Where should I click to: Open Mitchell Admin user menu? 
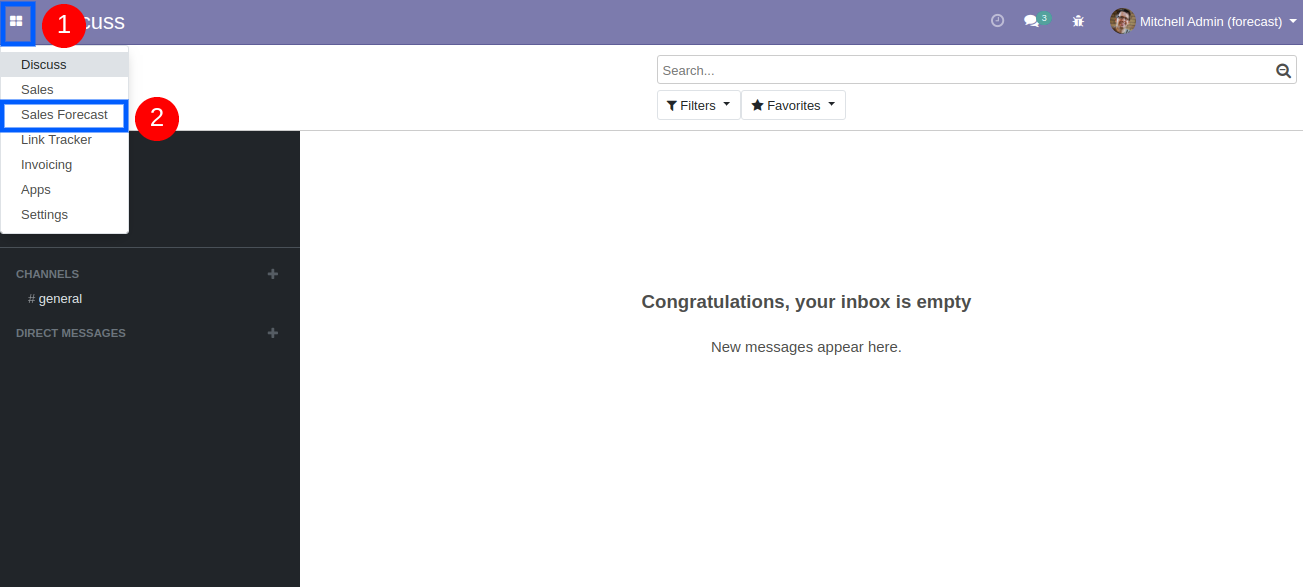click(1210, 21)
